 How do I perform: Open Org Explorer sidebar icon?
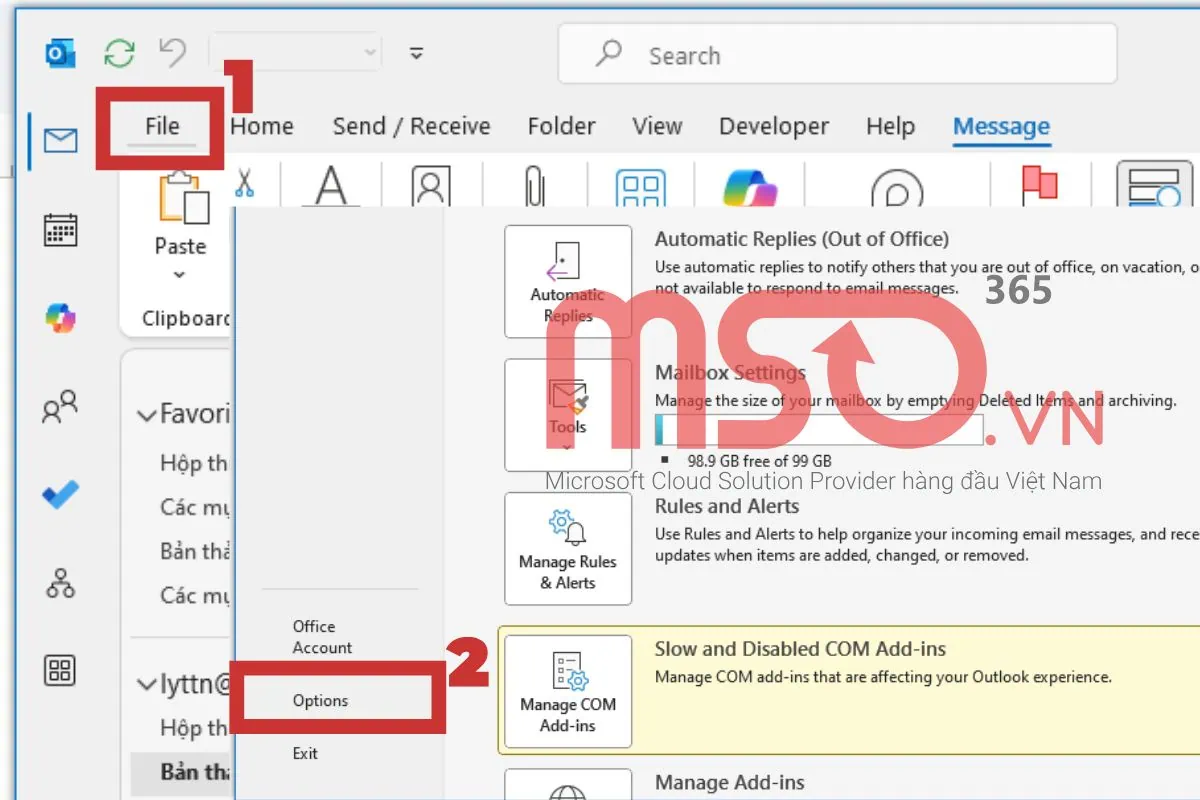coord(61,583)
